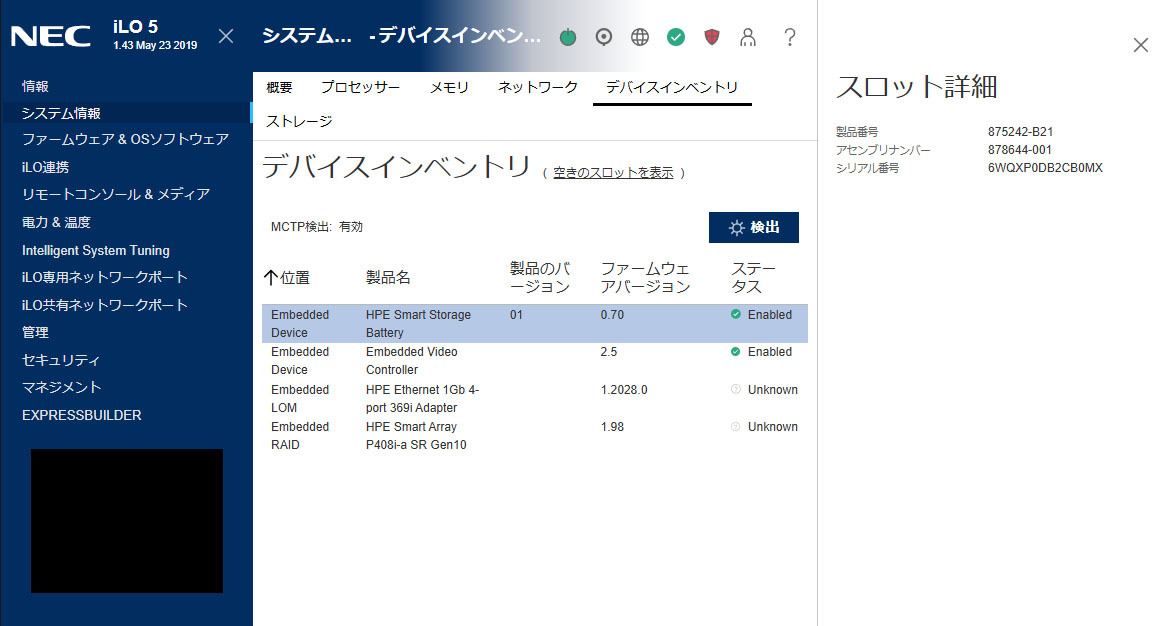Select デバイスインベントリ tab
Image resolution: width=1175 pixels, height=626 pixels.
pos(672,88)
